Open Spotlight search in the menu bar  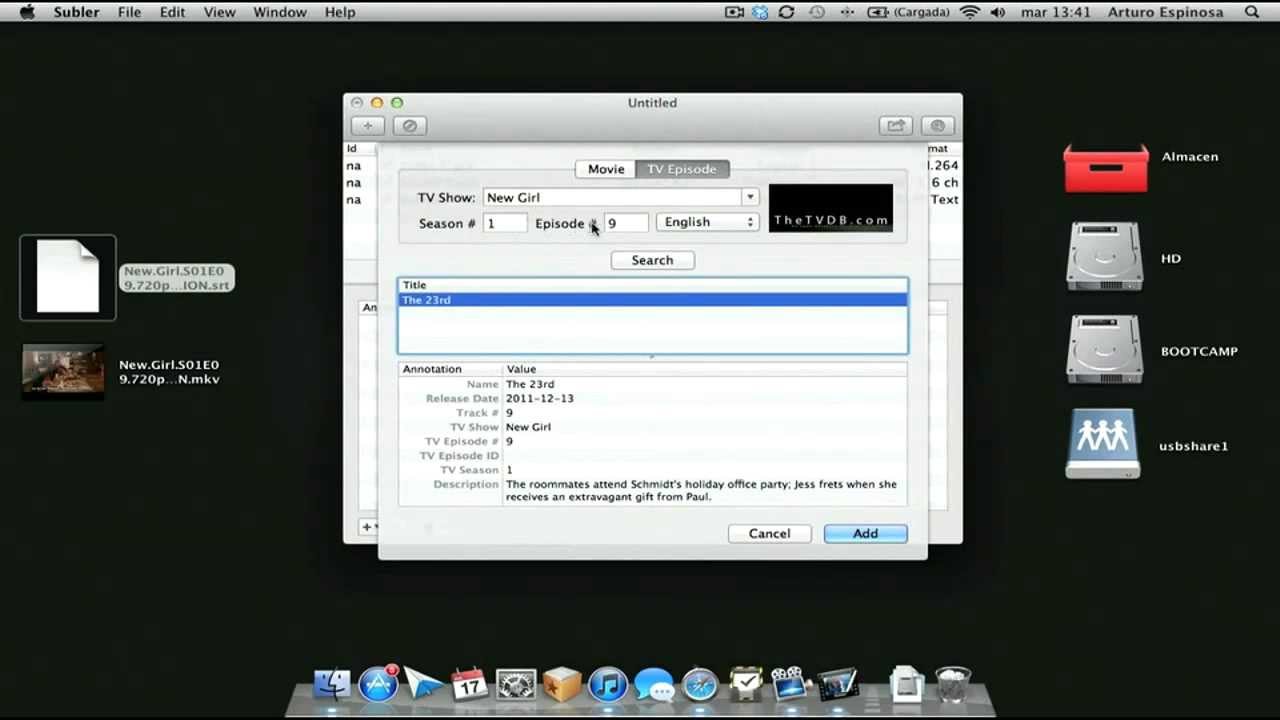point(1252,12)
